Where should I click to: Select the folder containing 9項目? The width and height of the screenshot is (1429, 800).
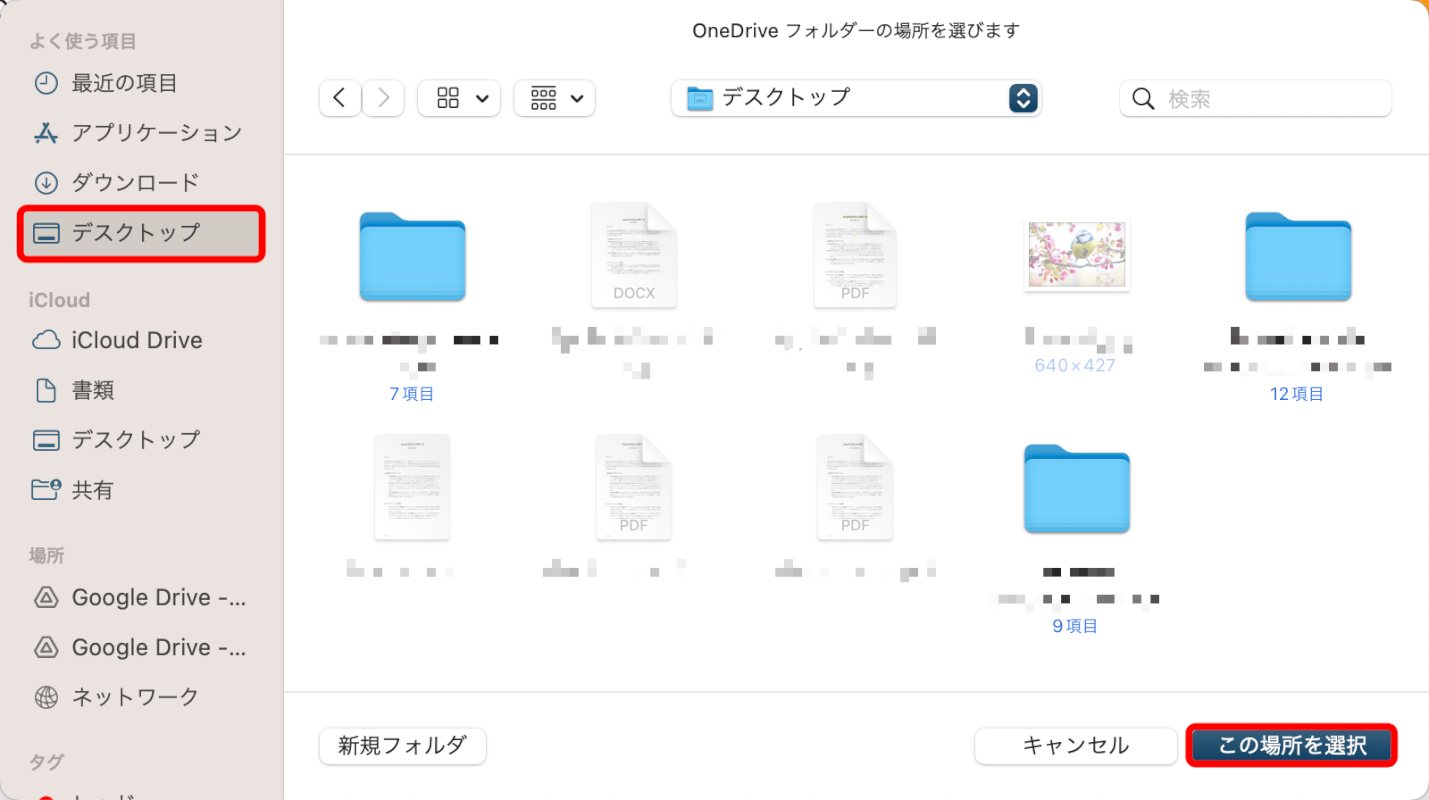click(1077, 488)
